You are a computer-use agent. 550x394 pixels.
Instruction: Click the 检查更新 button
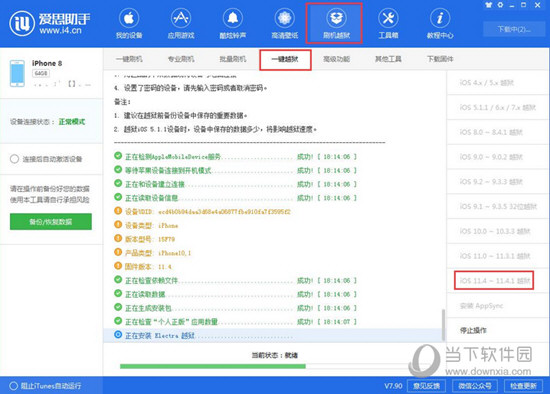523,386
